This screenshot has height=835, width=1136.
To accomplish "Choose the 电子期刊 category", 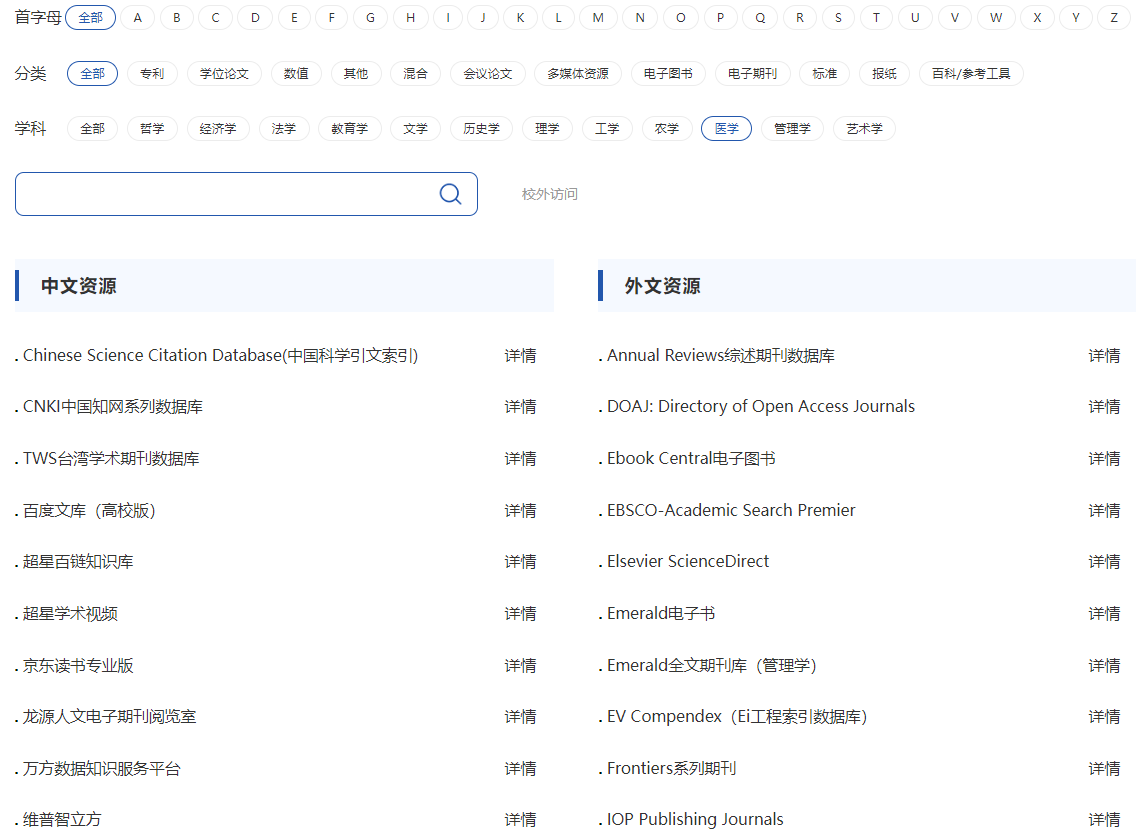I will (x=752, y=73).
